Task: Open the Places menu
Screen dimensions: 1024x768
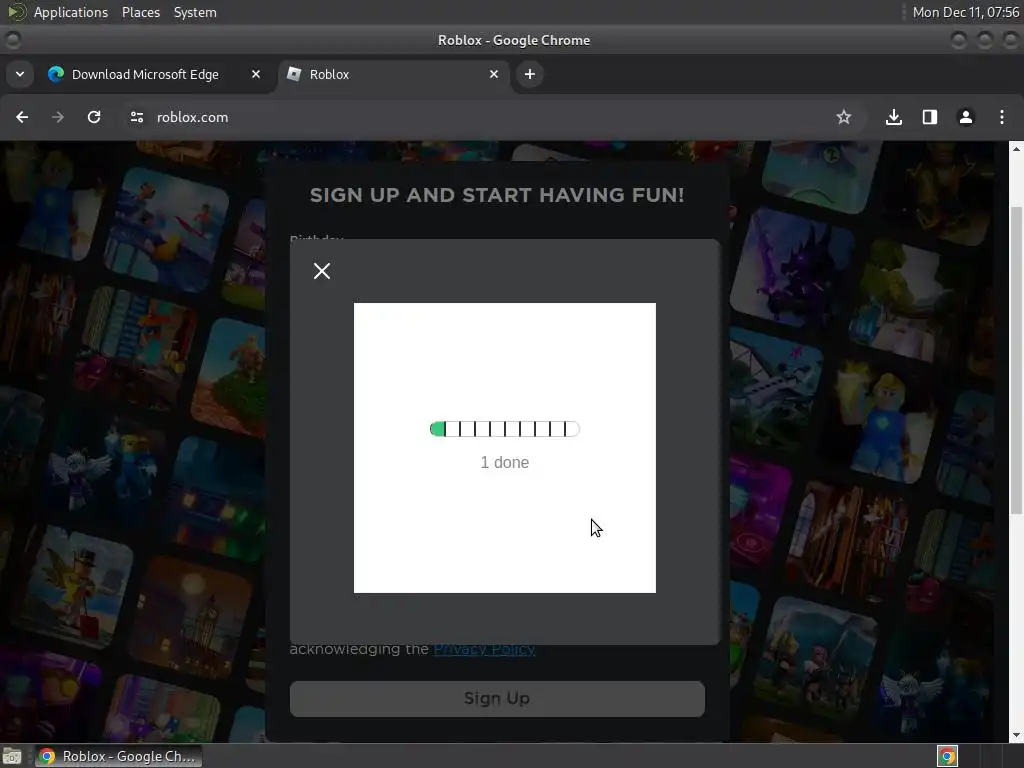Action: coord(141,12)
